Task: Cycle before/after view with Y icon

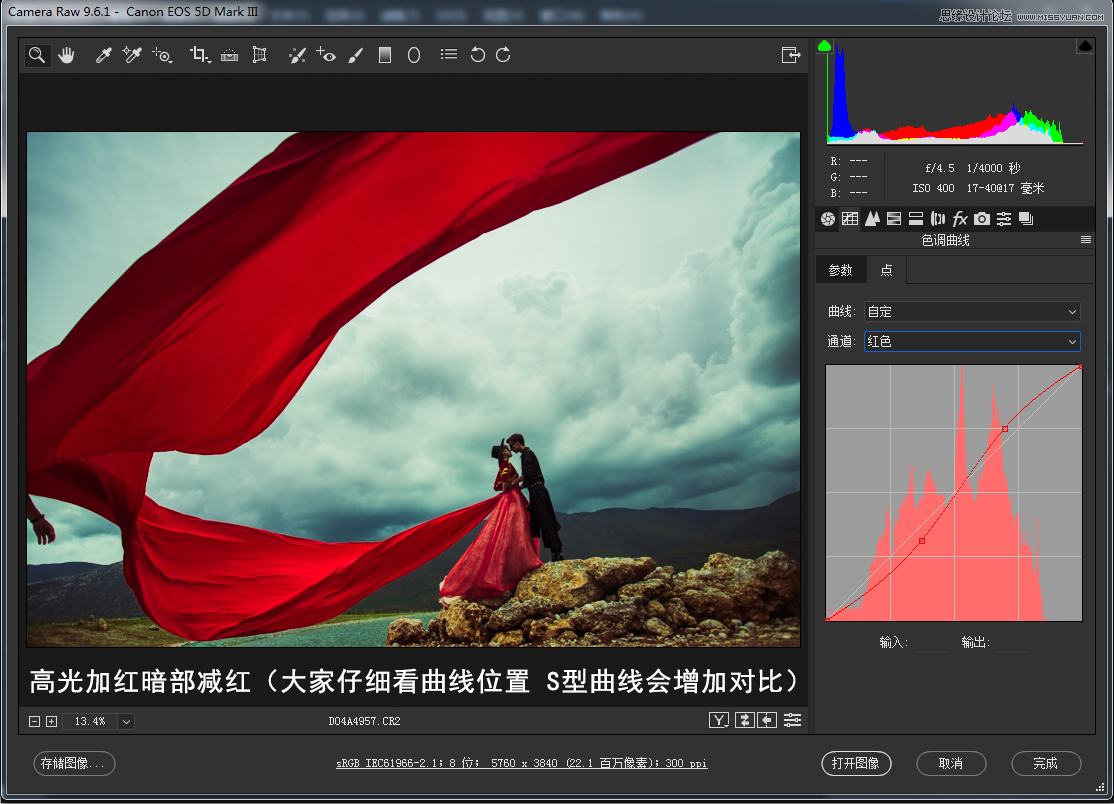Action: pos(719,721)
